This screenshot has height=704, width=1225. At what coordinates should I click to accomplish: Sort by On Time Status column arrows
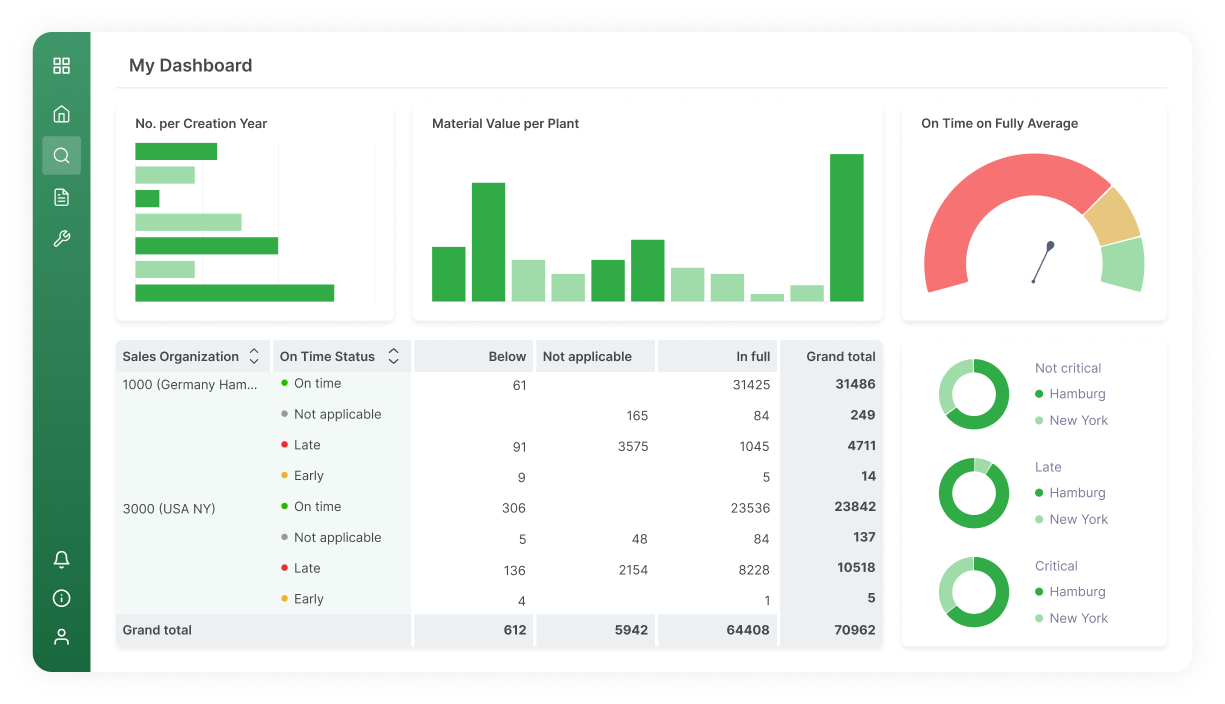click(x=393, y=356)
